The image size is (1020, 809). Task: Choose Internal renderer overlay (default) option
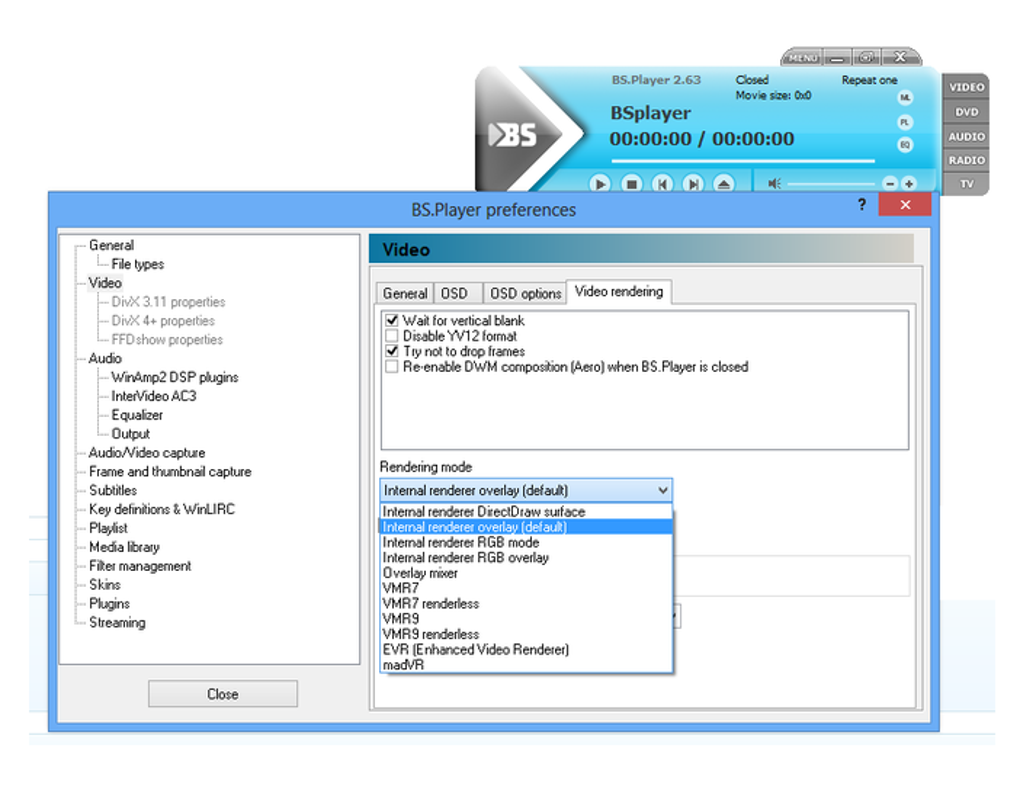526,527
